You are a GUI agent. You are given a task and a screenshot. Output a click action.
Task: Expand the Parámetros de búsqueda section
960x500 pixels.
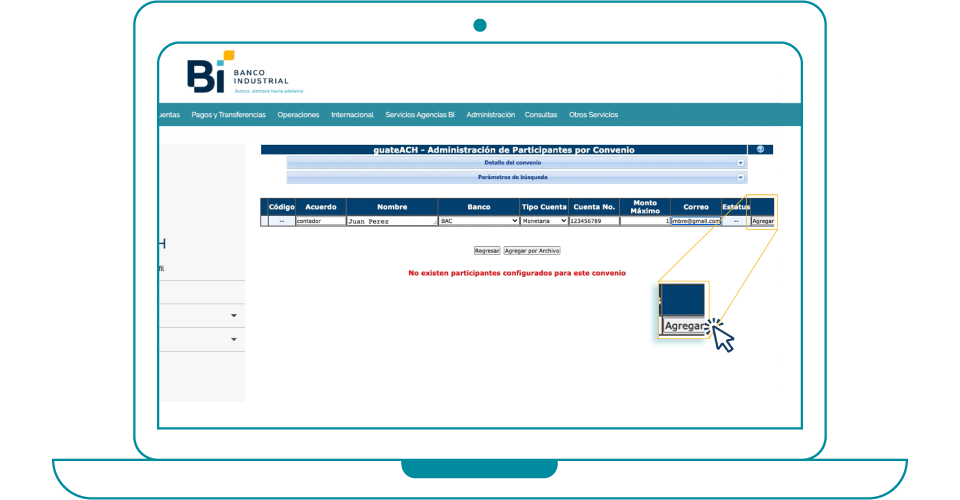741,177
